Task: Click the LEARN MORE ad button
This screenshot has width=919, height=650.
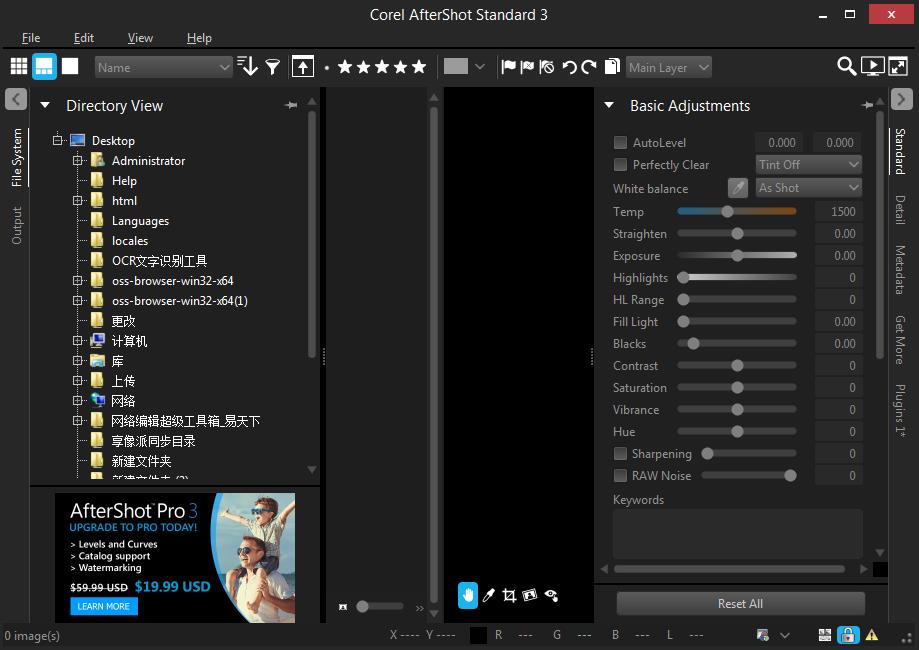Action: coord(104,606)
